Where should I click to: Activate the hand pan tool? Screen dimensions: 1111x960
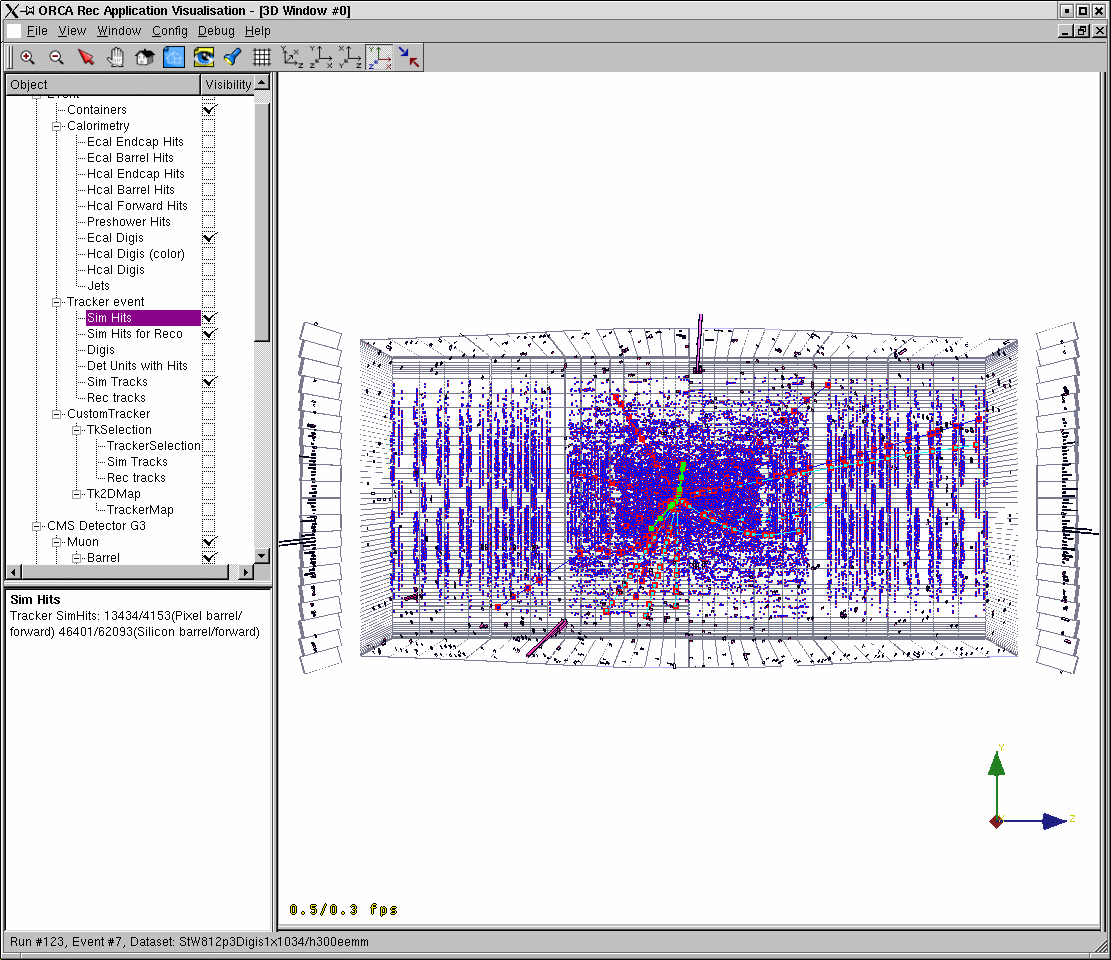(x=115, y=58)
